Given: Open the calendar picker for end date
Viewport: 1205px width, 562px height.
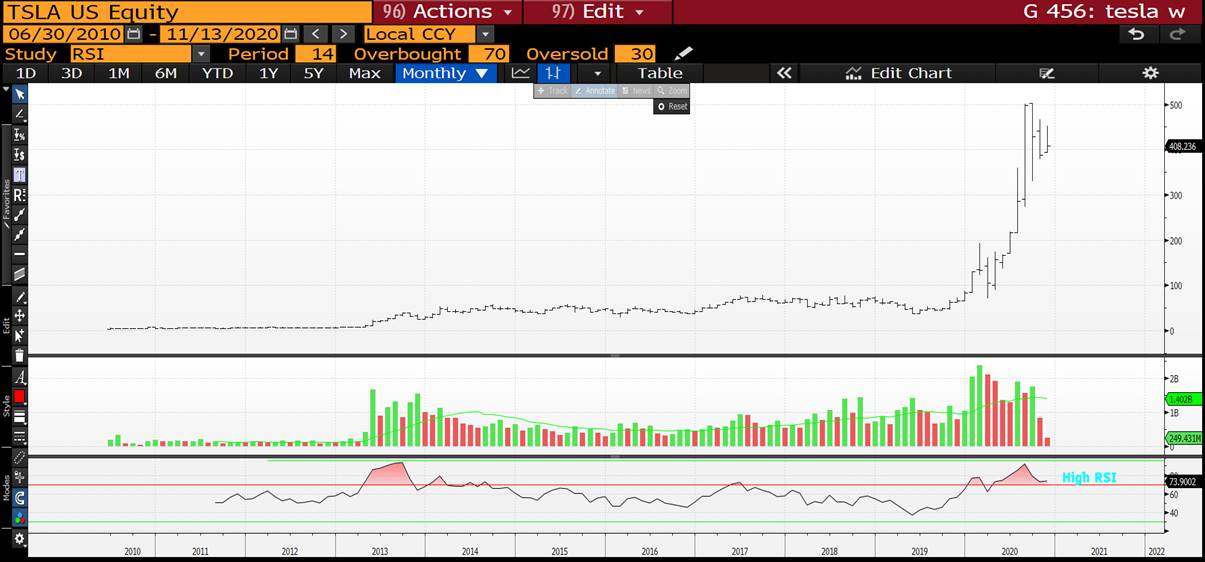Looking at the screenshot, I should click(x=290, y=33).
